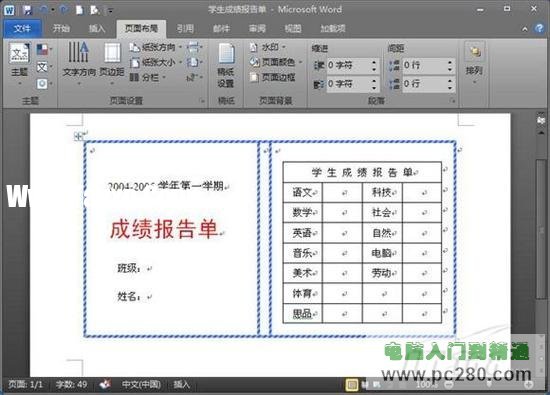Image resolution: width=550 pixels, height=395 pixels.
Task: Toggle the 插入 insert mode indicator
Action: pos(182,384)
